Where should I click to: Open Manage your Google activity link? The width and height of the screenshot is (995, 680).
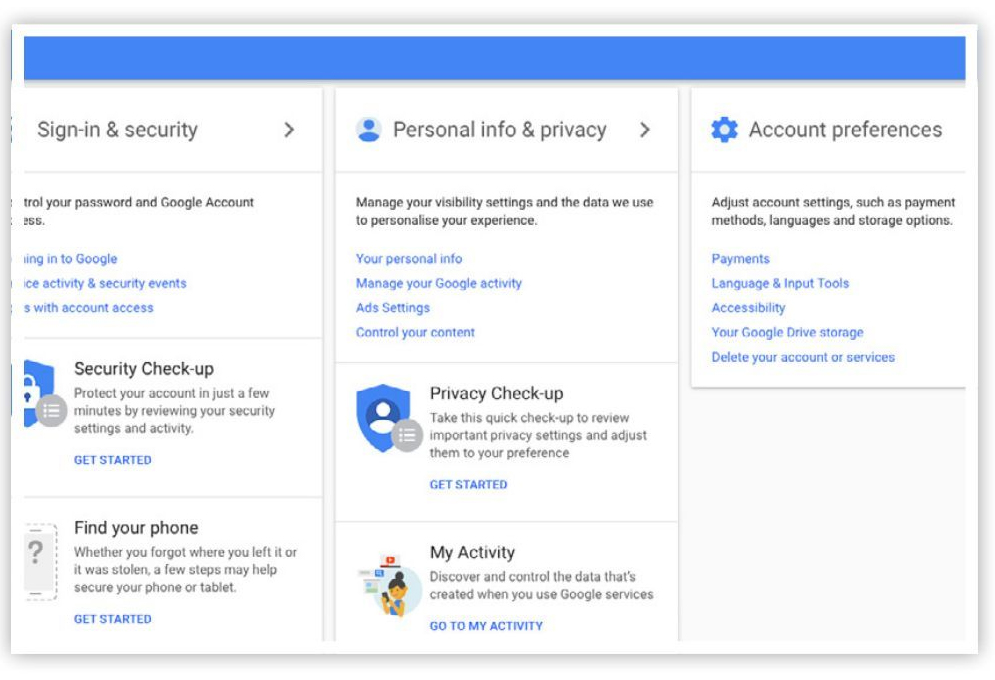click(439, 283)
